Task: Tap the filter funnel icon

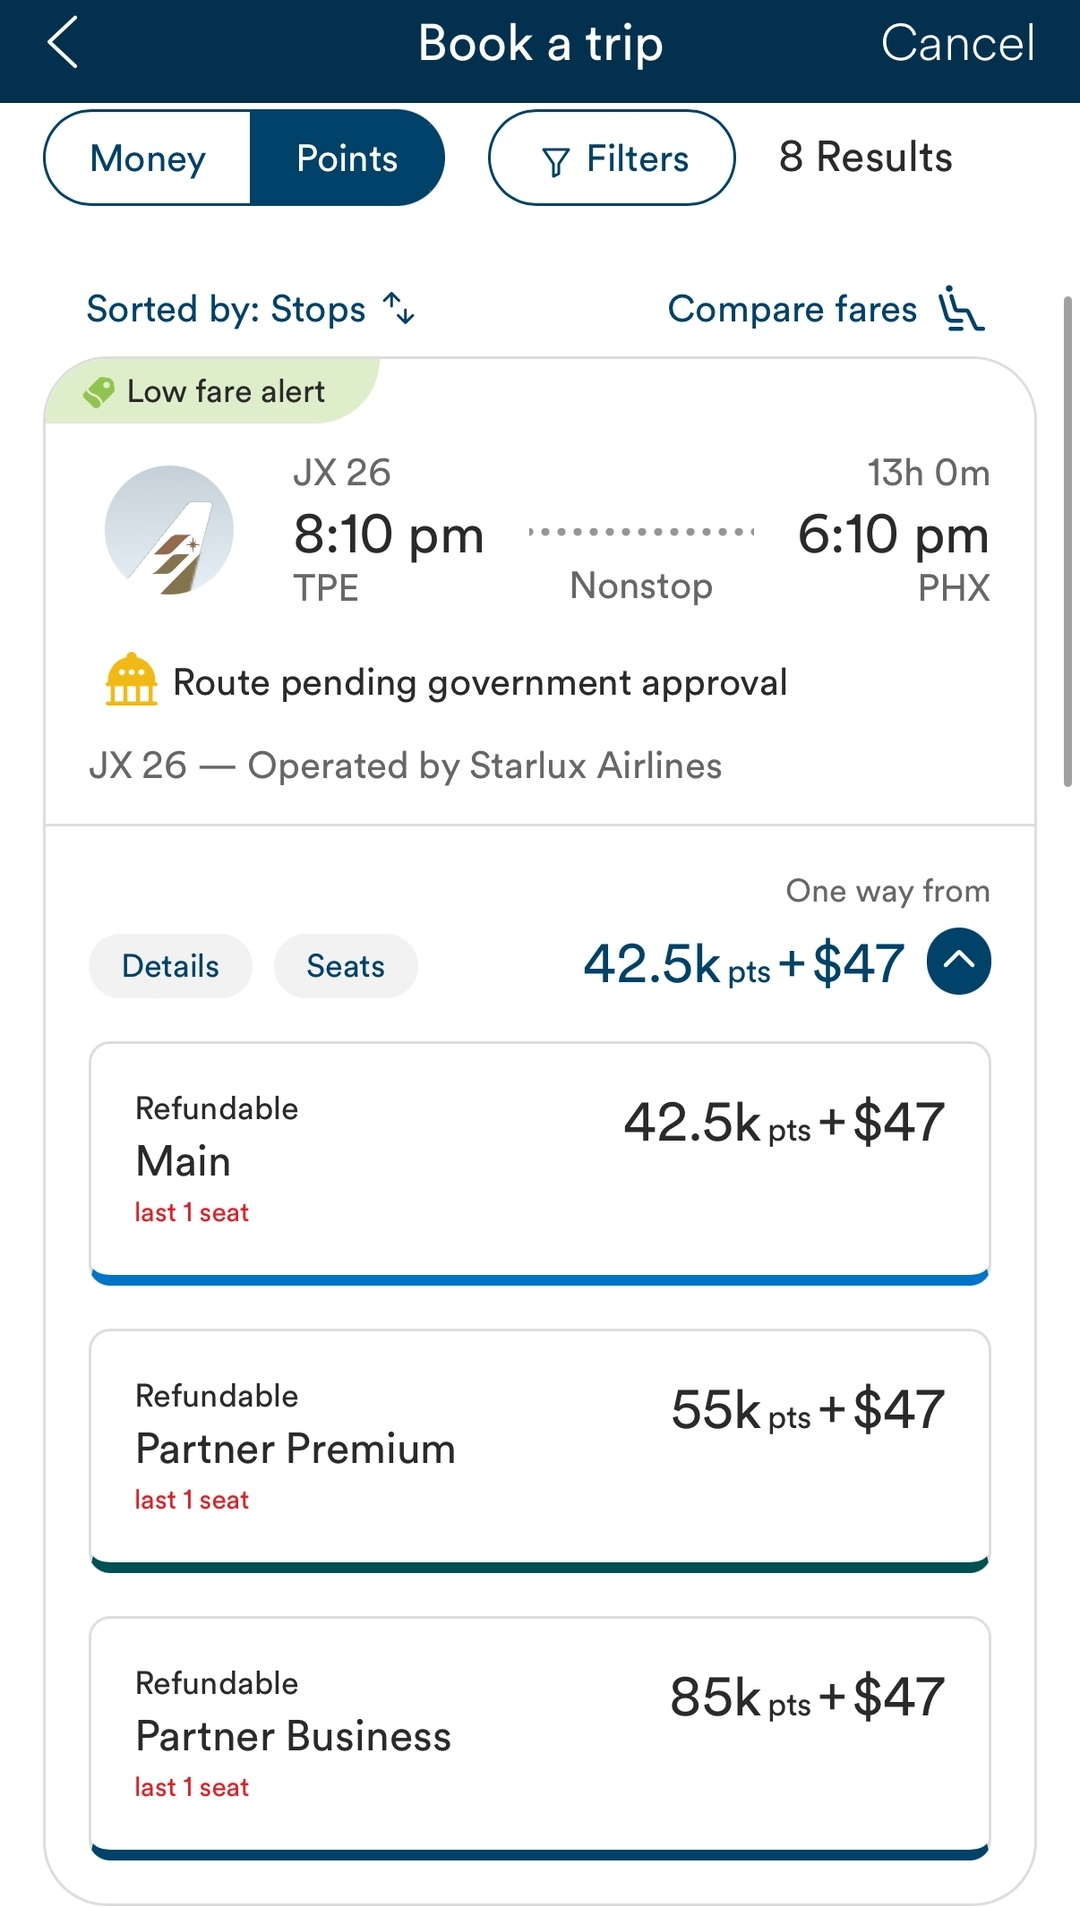Action: click(x=555, y=161)
